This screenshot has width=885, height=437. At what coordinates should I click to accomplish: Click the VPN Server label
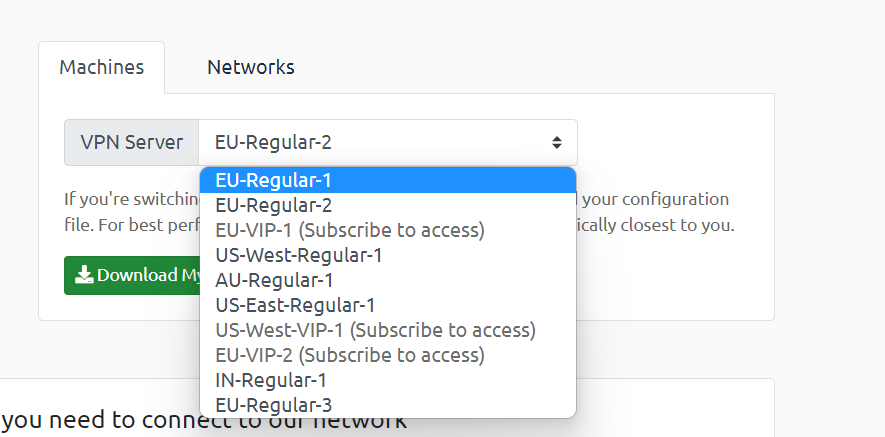132,143
